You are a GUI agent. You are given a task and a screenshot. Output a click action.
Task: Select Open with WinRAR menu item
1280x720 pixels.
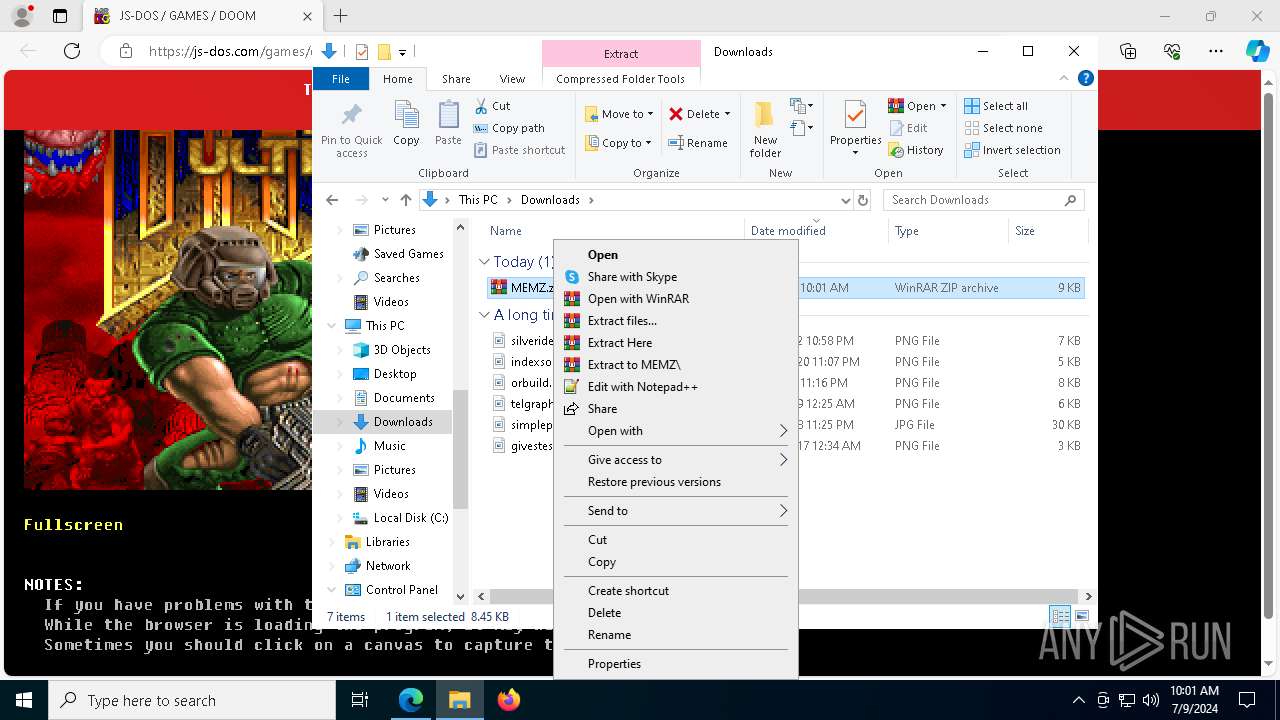676,299
